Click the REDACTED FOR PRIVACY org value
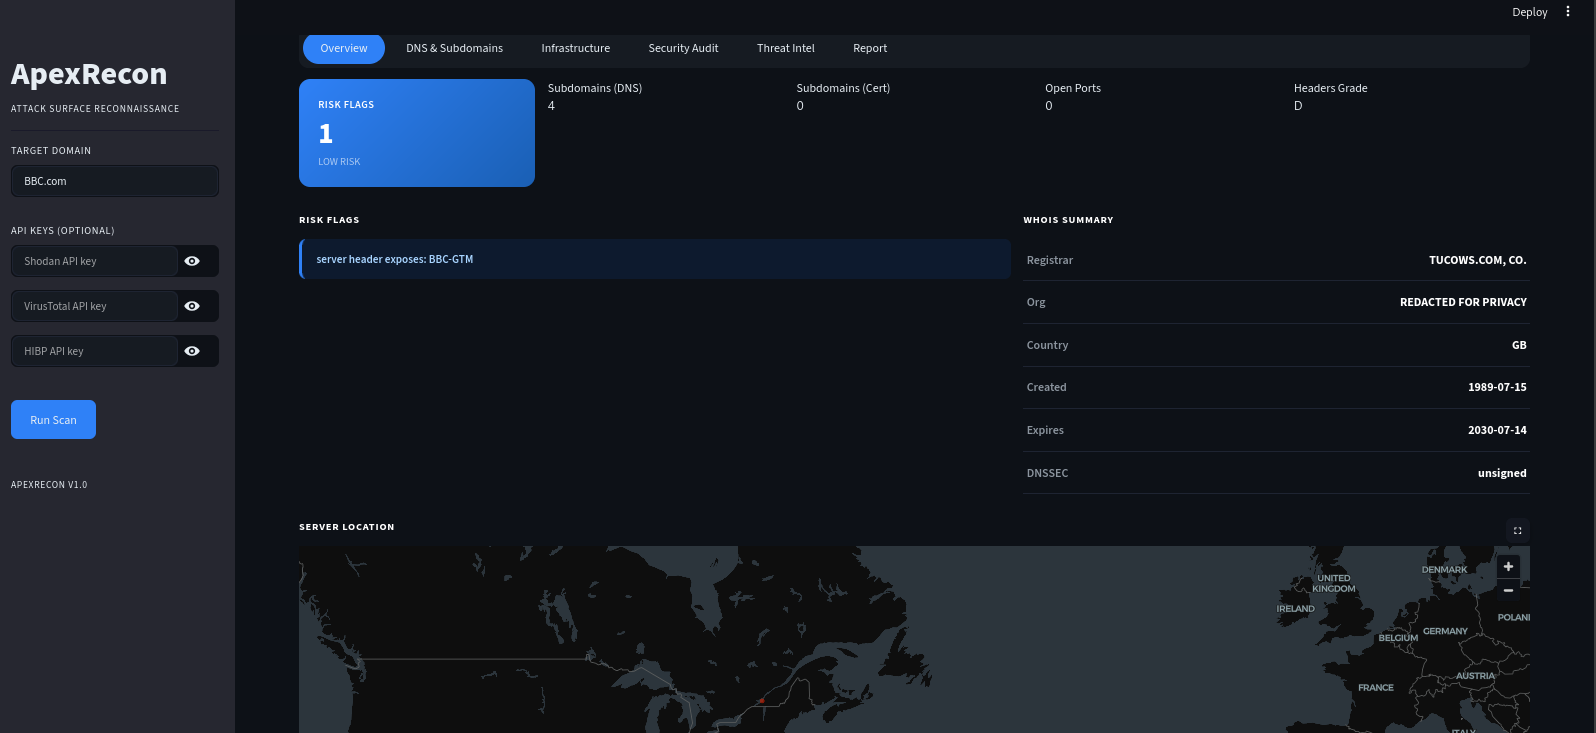The height and width of the screenshot is (733, 1596). coord(1463,302)
